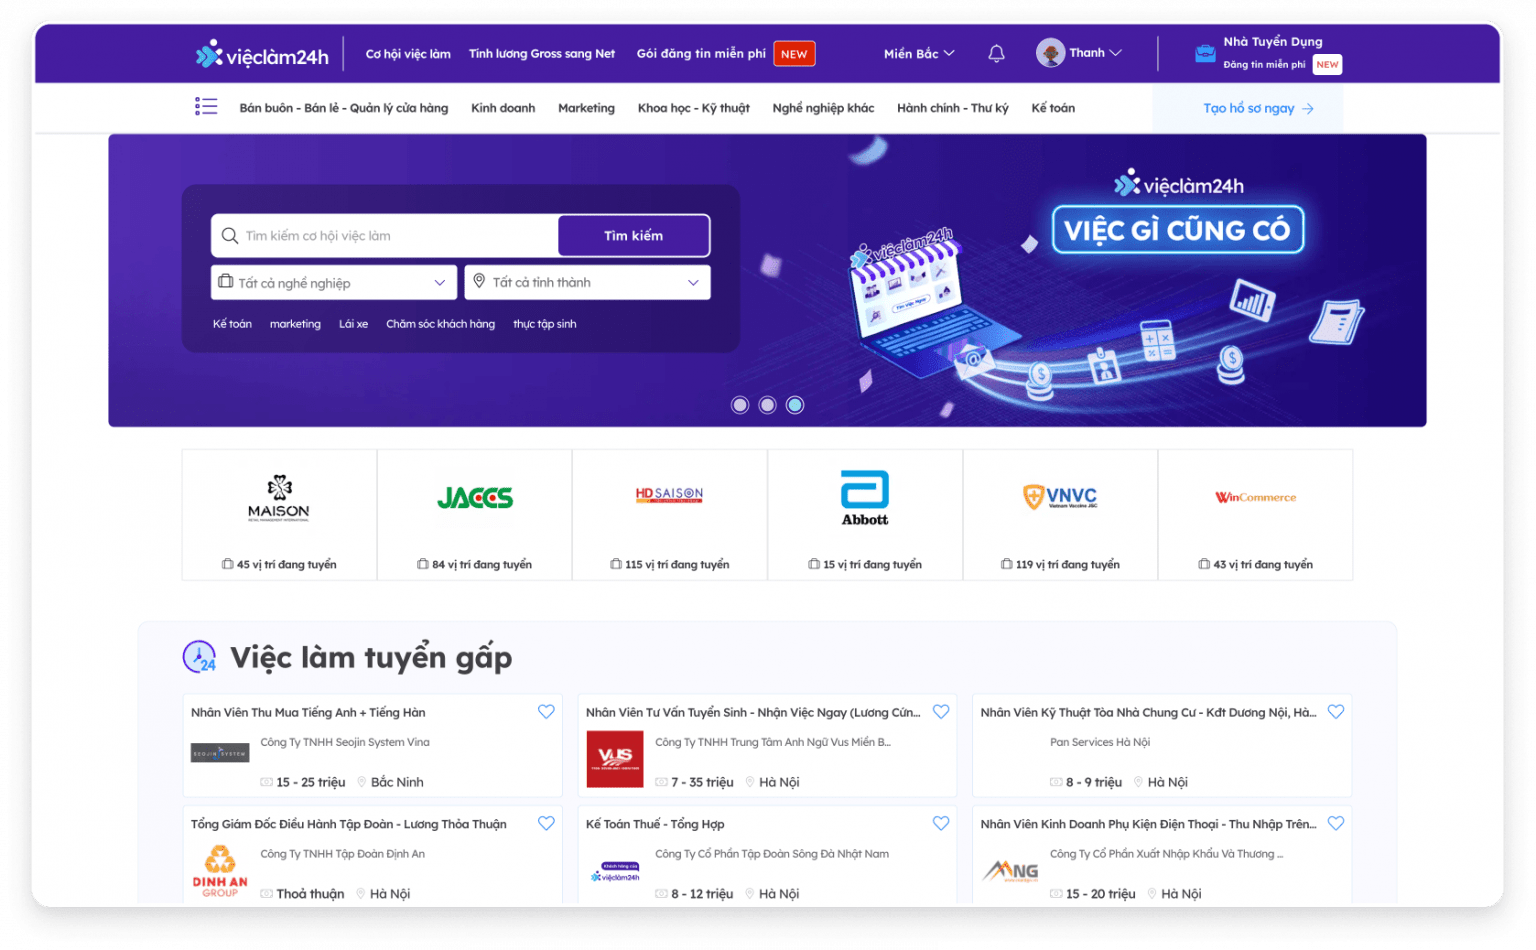This screenshot has width=1536, height=950.
Task: Select Nghề nghiệp khác category
Action: pyautogui.click(x=823, y=108)
